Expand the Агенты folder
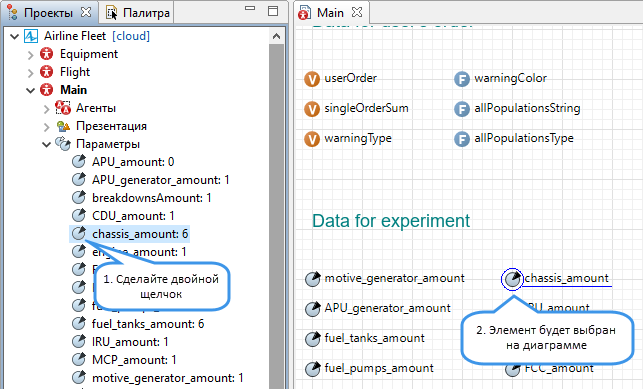 pos(46,109)
